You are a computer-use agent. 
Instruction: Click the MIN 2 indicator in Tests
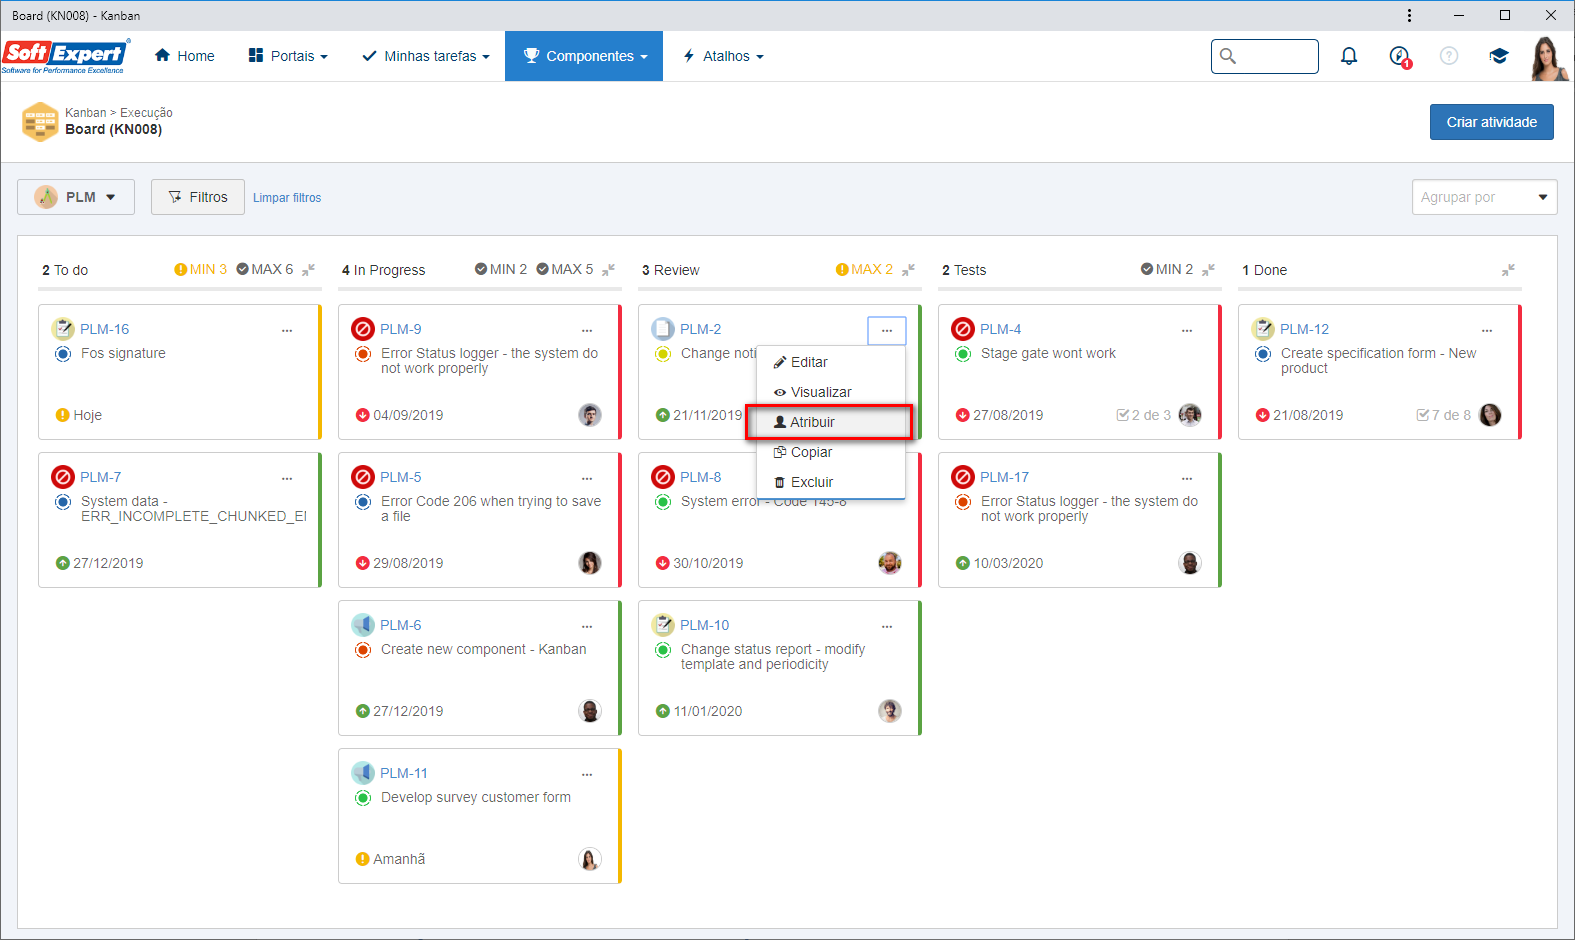click(1167, 269)
